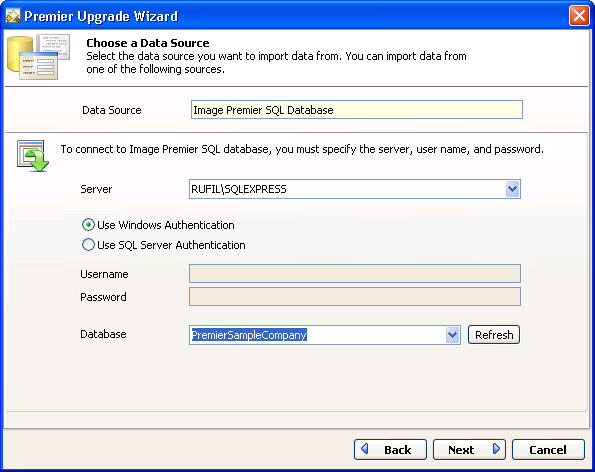Image resolution: width=595 pixels, height=472 pixels.
Task: Click the Database label
Action: coord(103,334)
